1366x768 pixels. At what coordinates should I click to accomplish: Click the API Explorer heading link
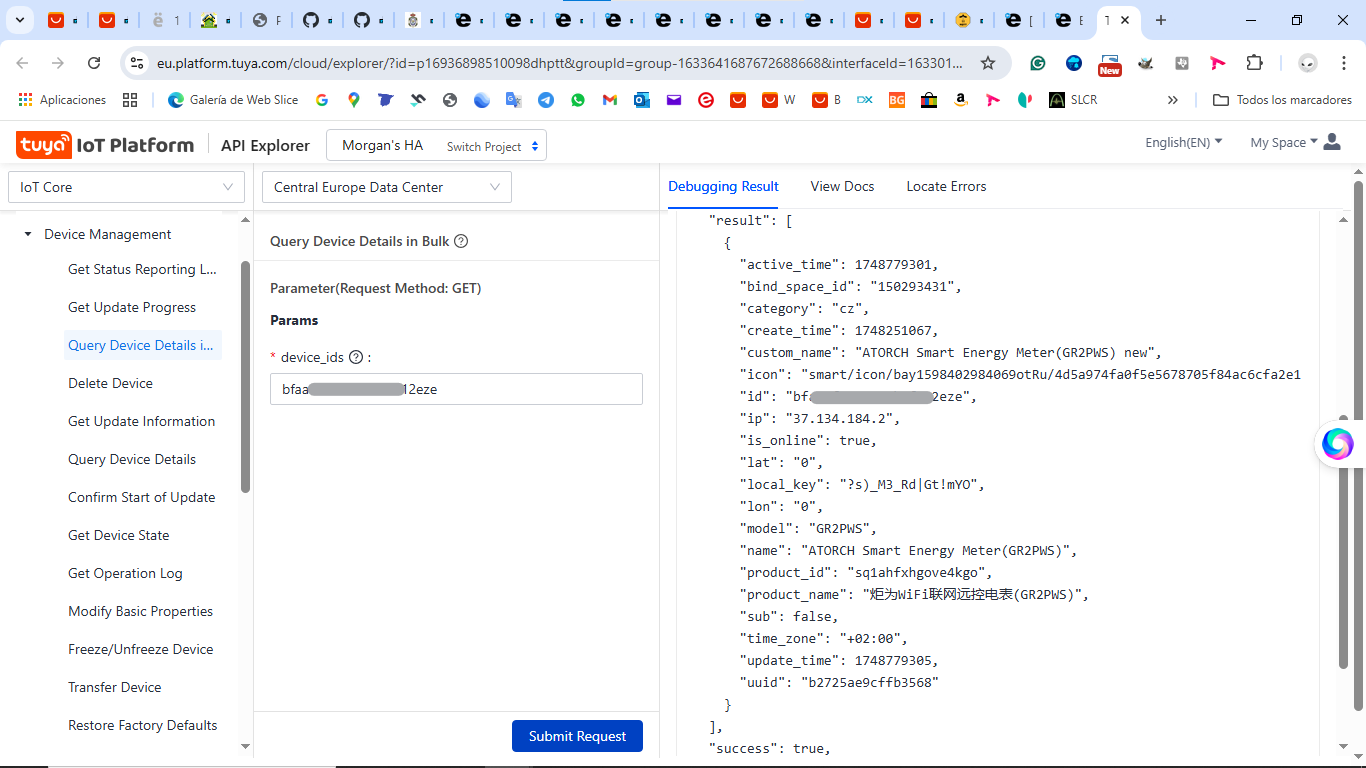click(x=265, y=145)
